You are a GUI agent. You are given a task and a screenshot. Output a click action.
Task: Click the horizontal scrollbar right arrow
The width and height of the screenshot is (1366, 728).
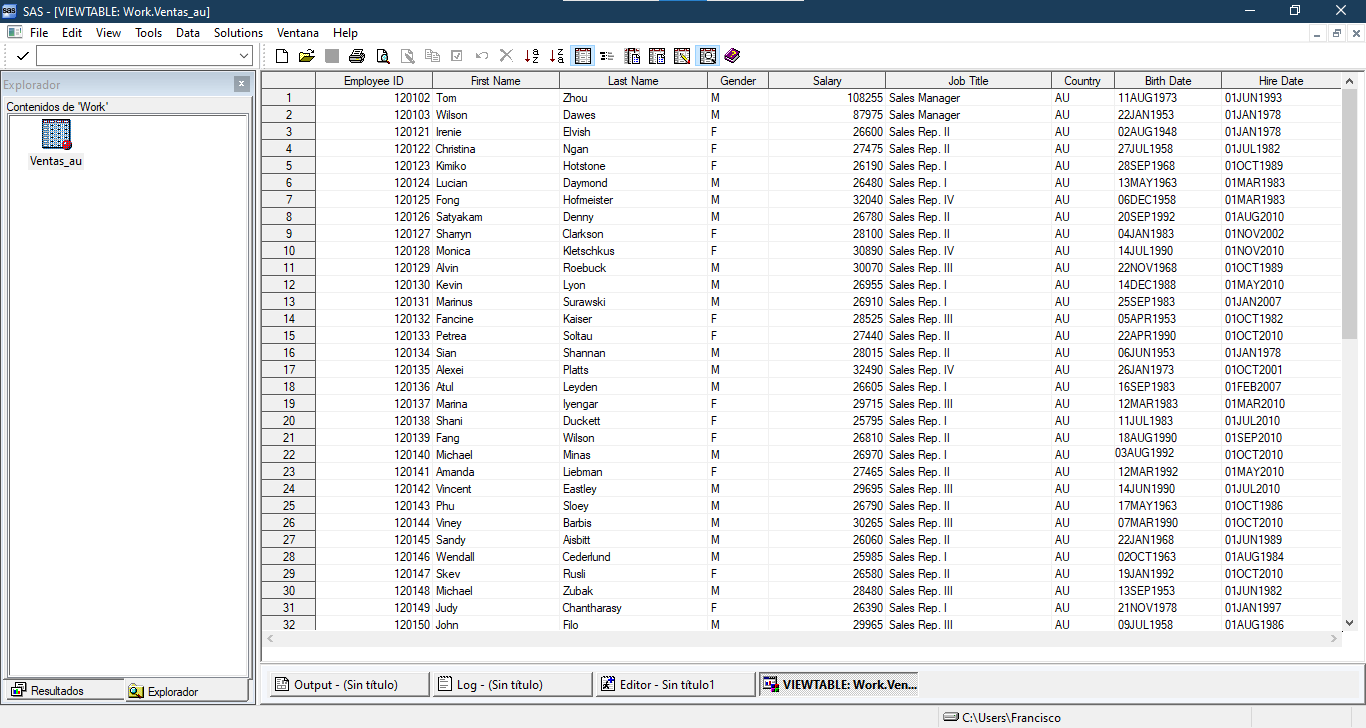(x=1334, y=638)
